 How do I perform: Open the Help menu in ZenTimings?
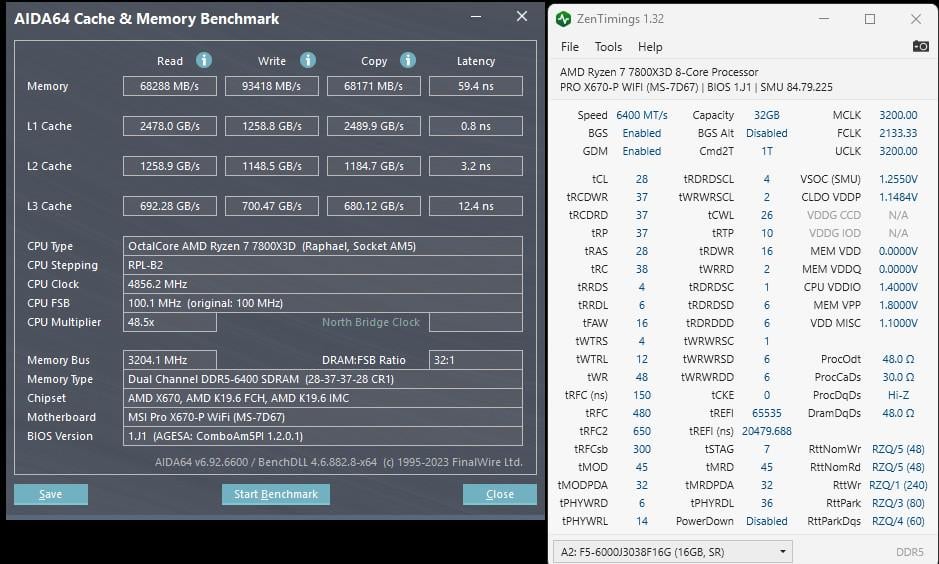(650, 47)
